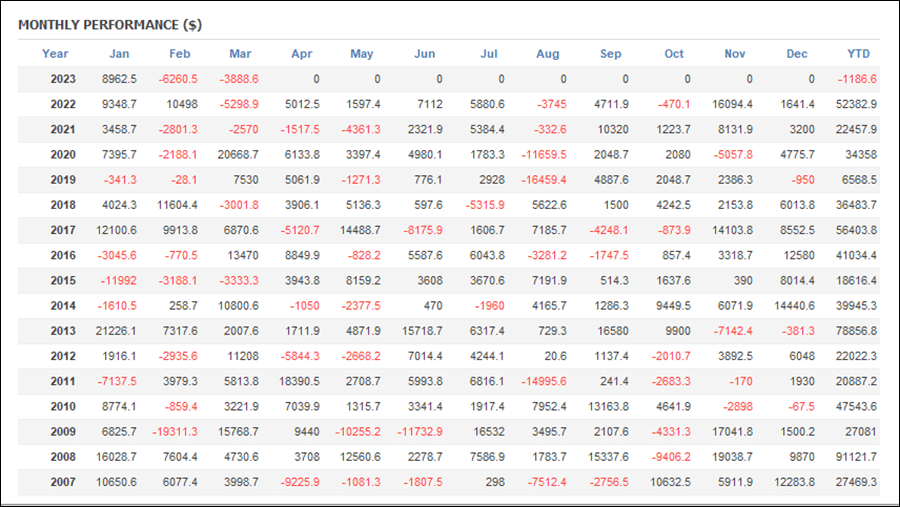The image size is (900, 507).
Task: Click the 2022 YTD value 52382.9
Action: [856, 104]
